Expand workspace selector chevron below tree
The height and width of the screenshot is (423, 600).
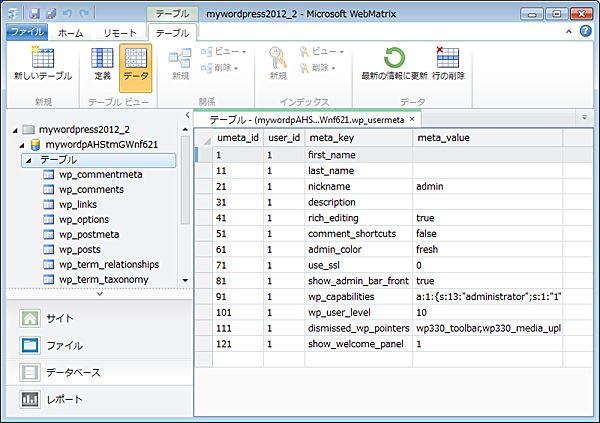[99, 294]
